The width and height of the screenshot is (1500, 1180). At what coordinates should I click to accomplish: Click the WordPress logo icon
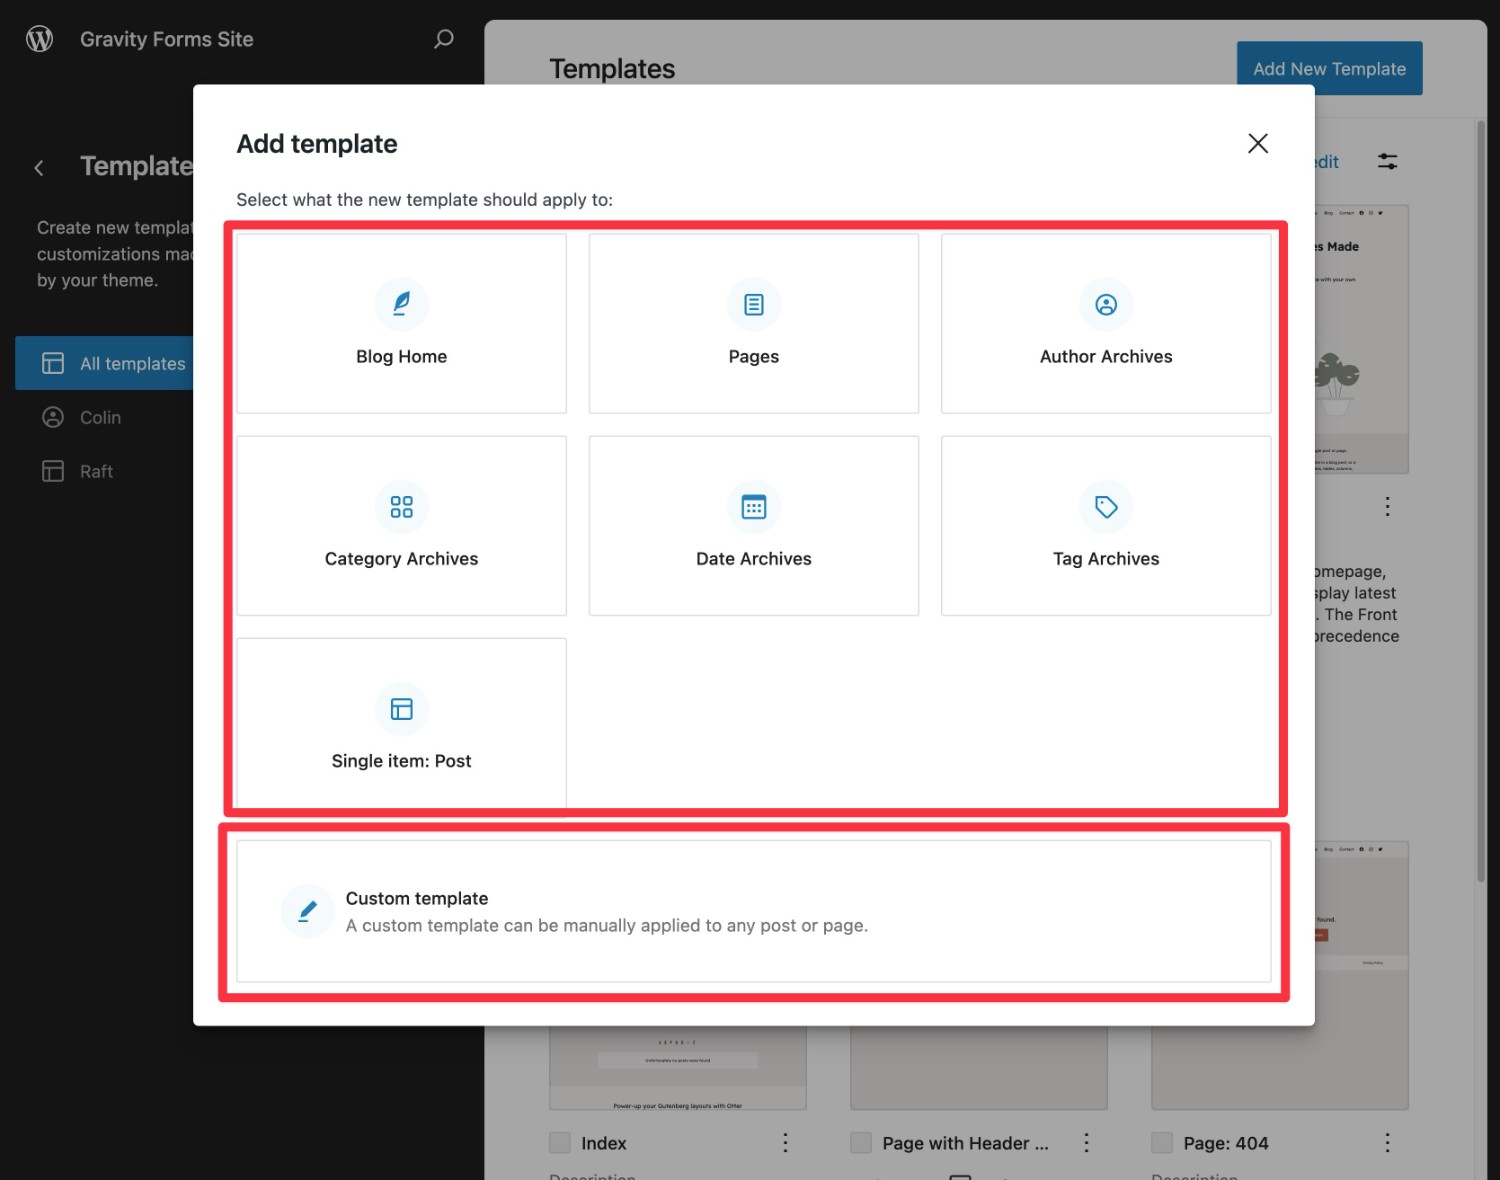point(39,39)
